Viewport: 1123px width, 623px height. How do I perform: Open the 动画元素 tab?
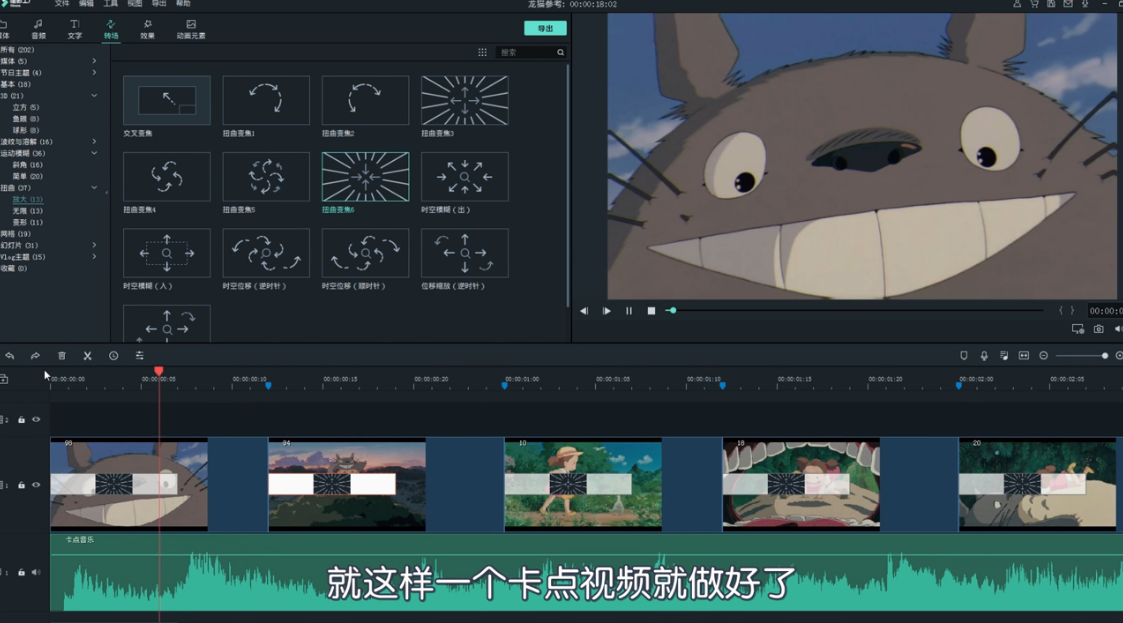[191, 29]
